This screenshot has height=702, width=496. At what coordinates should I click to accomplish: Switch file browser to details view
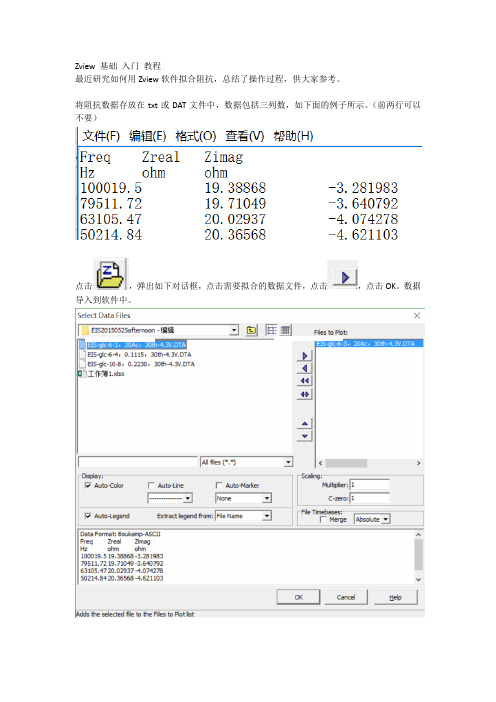(285, 330)
